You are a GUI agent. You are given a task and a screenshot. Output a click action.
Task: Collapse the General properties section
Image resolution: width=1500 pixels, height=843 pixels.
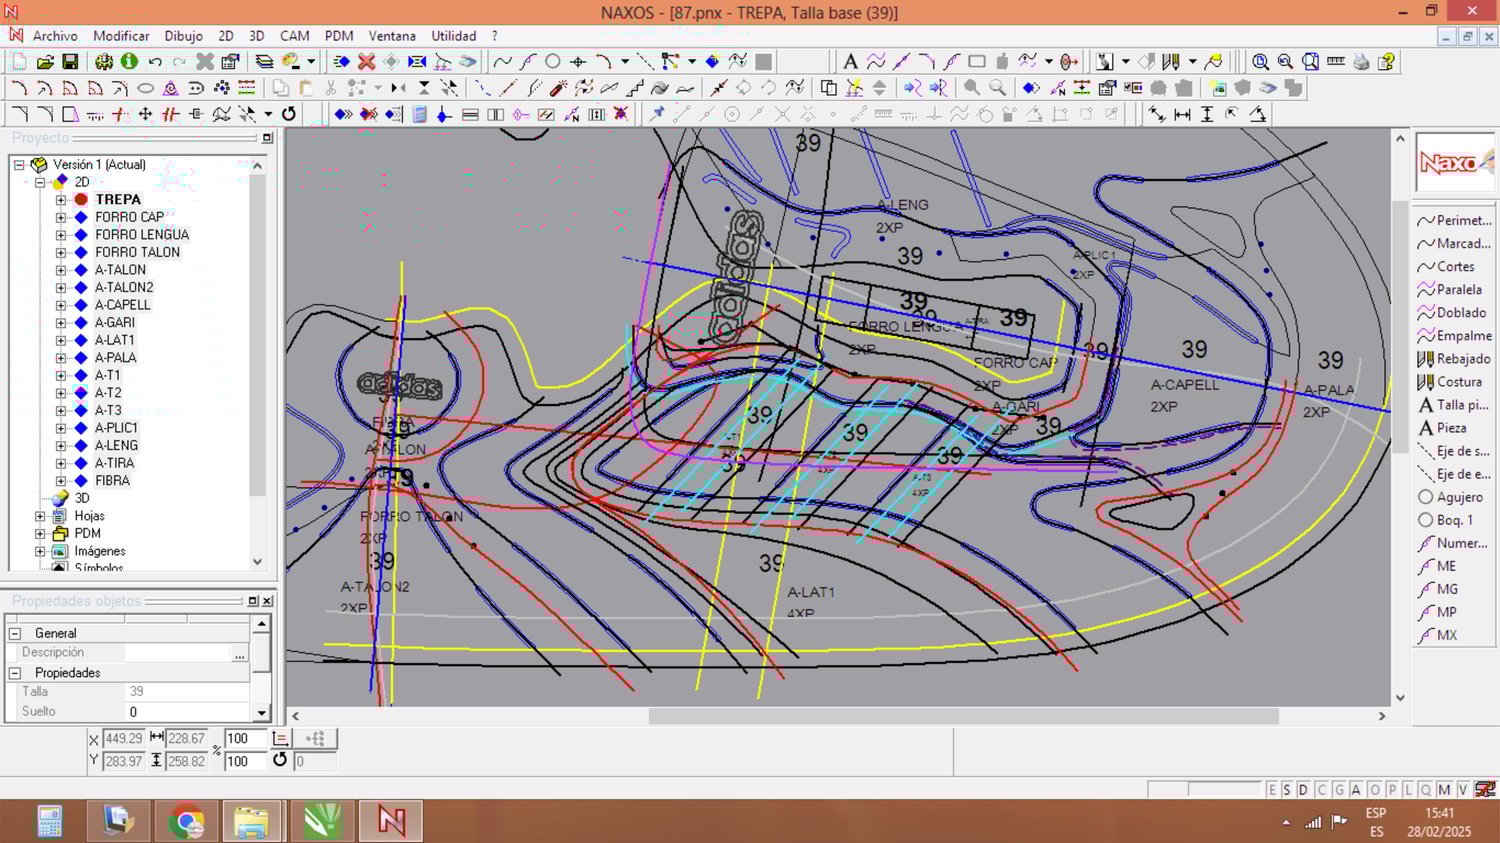[15, 633]
